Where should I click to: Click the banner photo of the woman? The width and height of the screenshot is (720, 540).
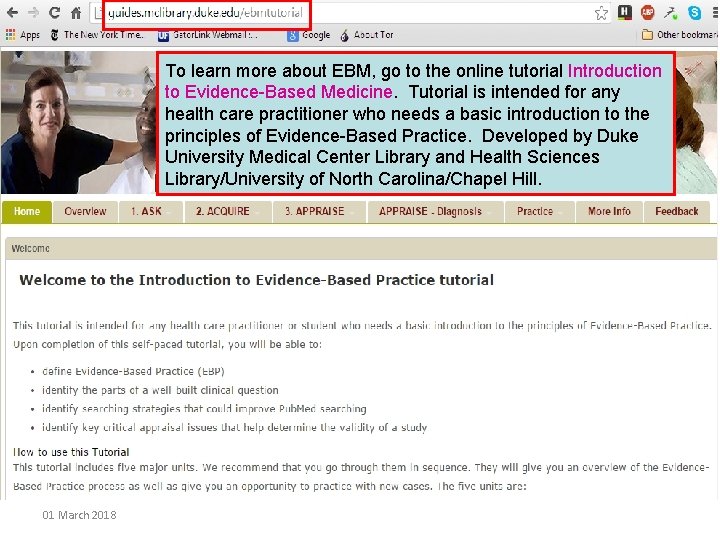point(78,123)
